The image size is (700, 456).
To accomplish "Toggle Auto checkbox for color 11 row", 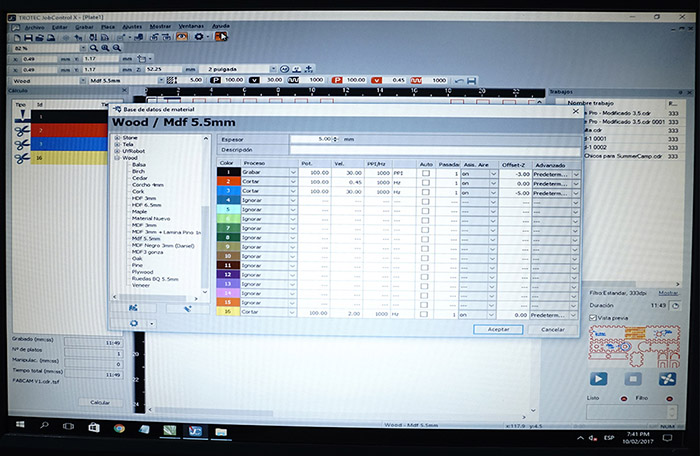I will pyautogui.click(x=425, y=267).
